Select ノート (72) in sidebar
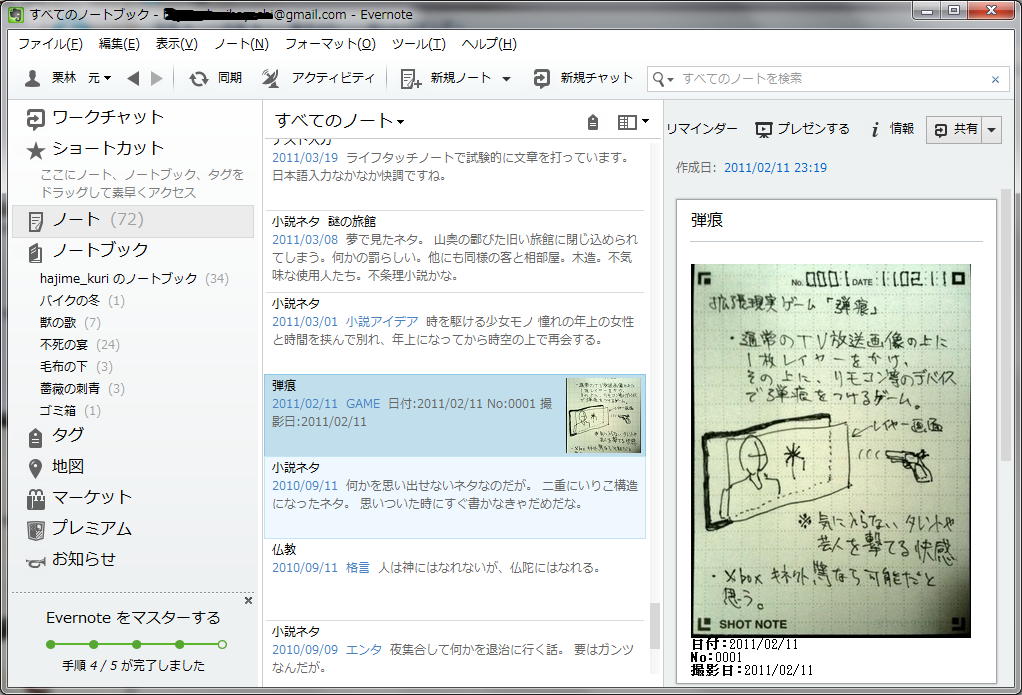 (x=133, y=220)
